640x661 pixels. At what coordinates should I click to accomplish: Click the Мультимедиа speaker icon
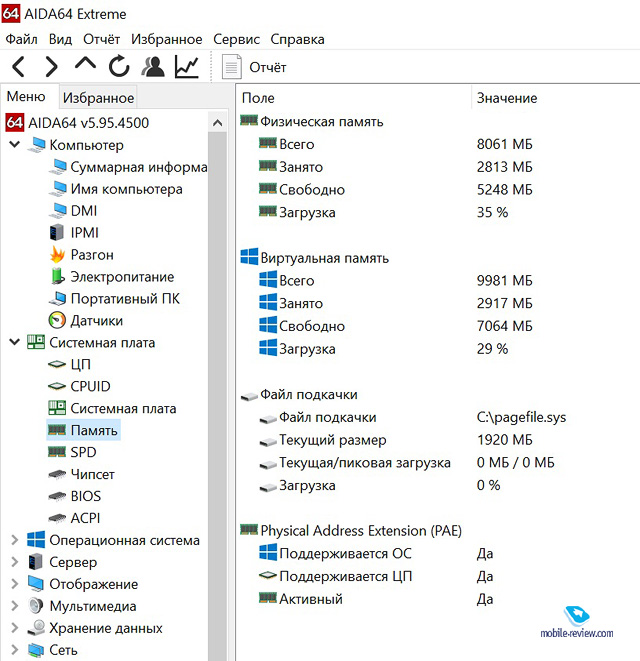pos(36,606)
